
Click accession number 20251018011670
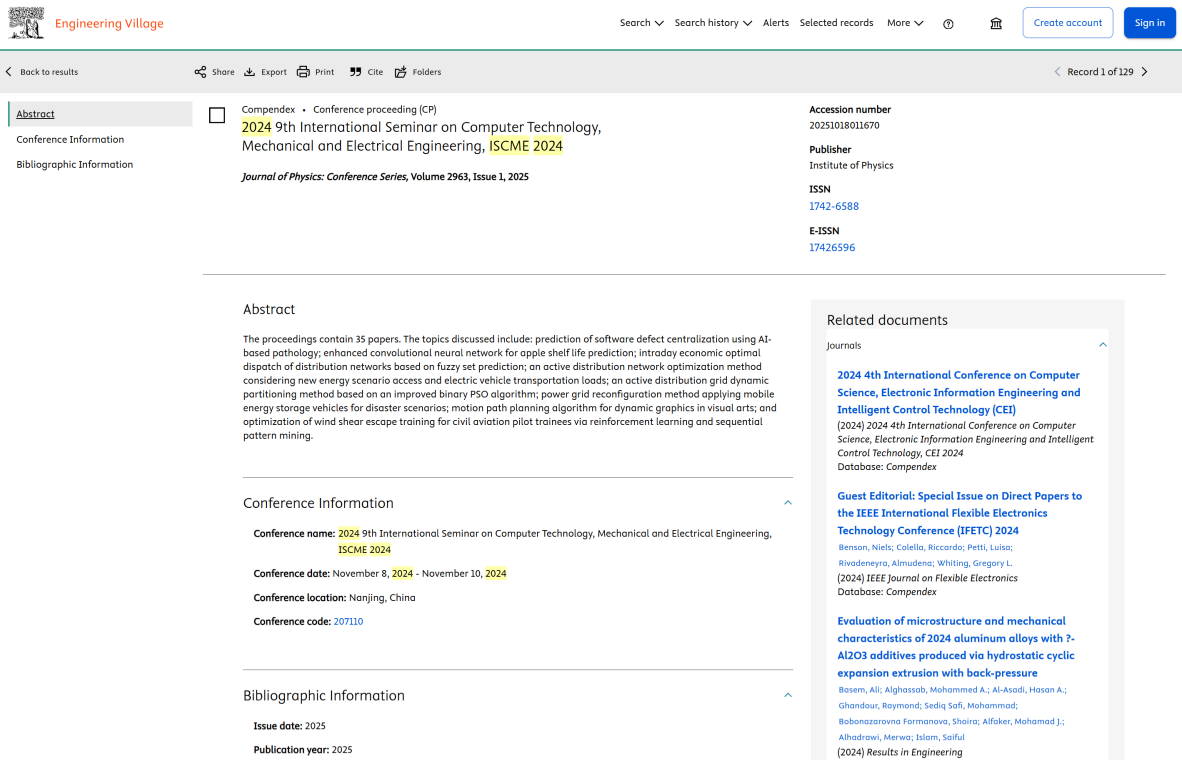click(x=844, y=125)
